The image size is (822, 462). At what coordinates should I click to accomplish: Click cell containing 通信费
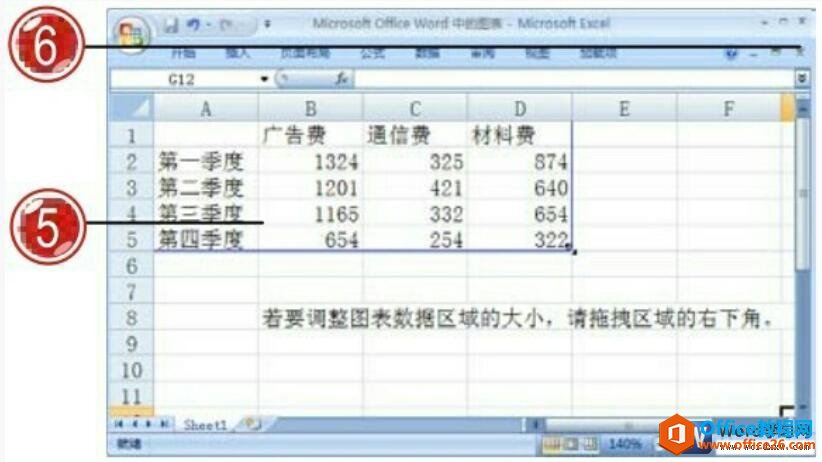click(x=415, y=135)
